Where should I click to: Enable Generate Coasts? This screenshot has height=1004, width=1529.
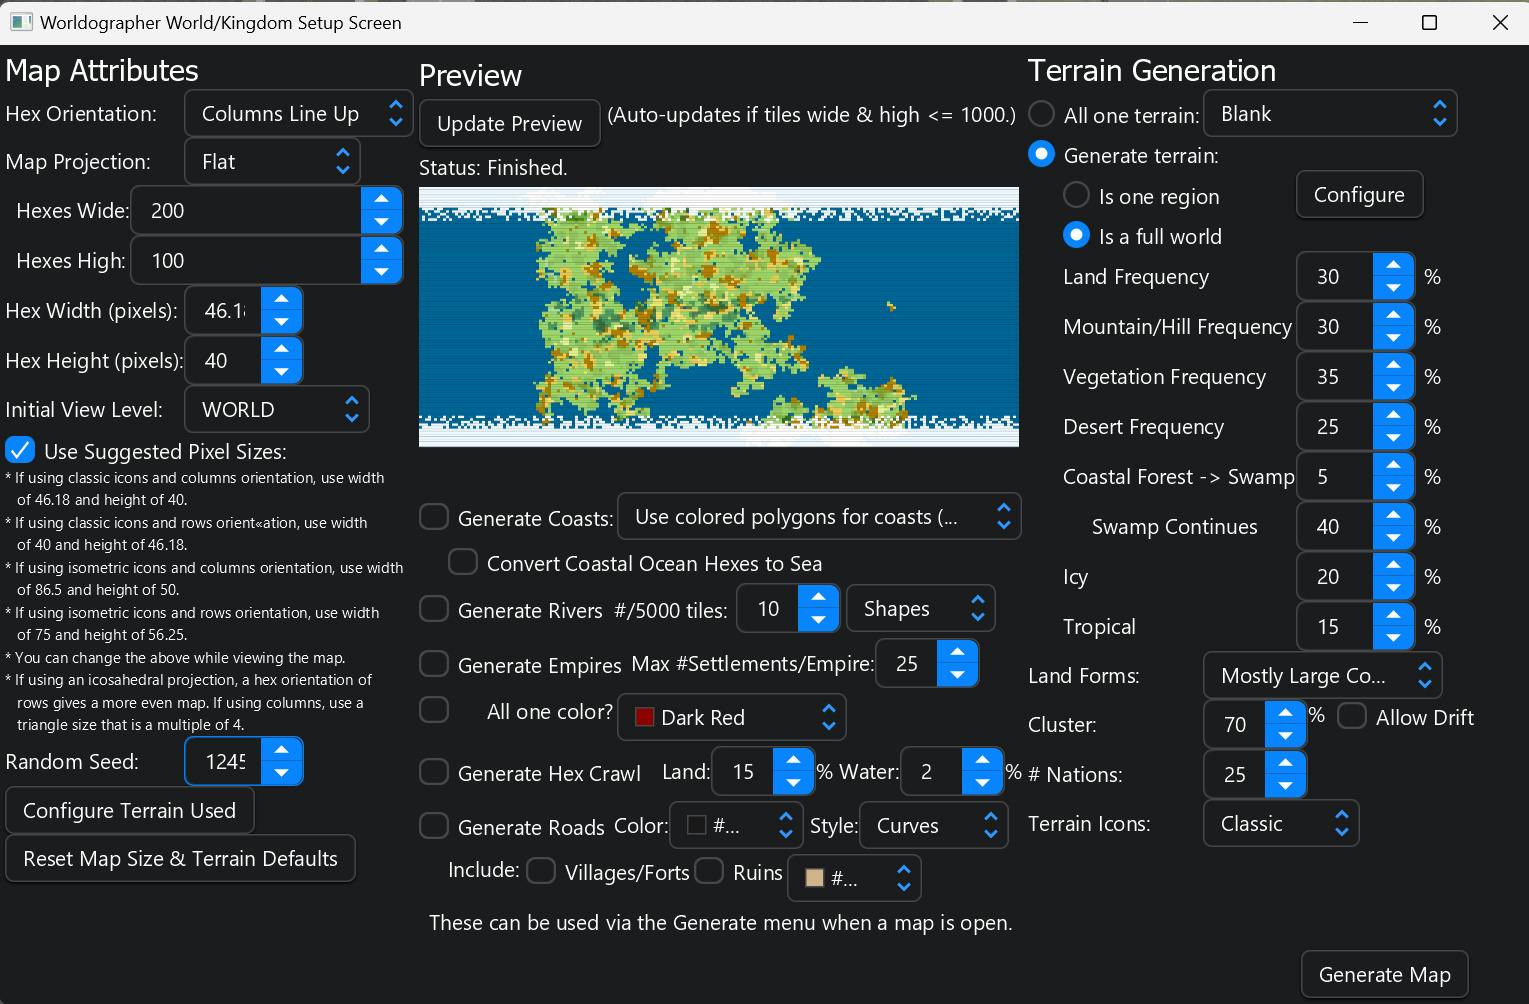coord(433,516)
